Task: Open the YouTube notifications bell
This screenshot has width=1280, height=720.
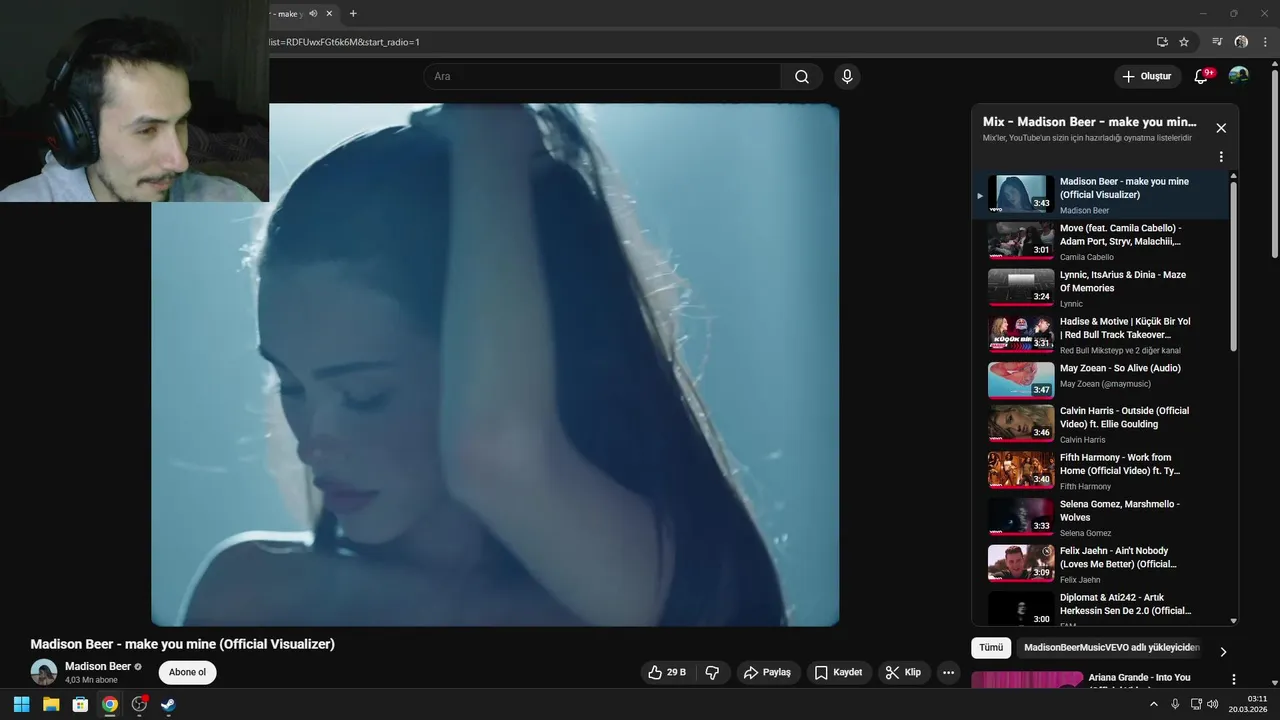Action: pos(1202,76)
